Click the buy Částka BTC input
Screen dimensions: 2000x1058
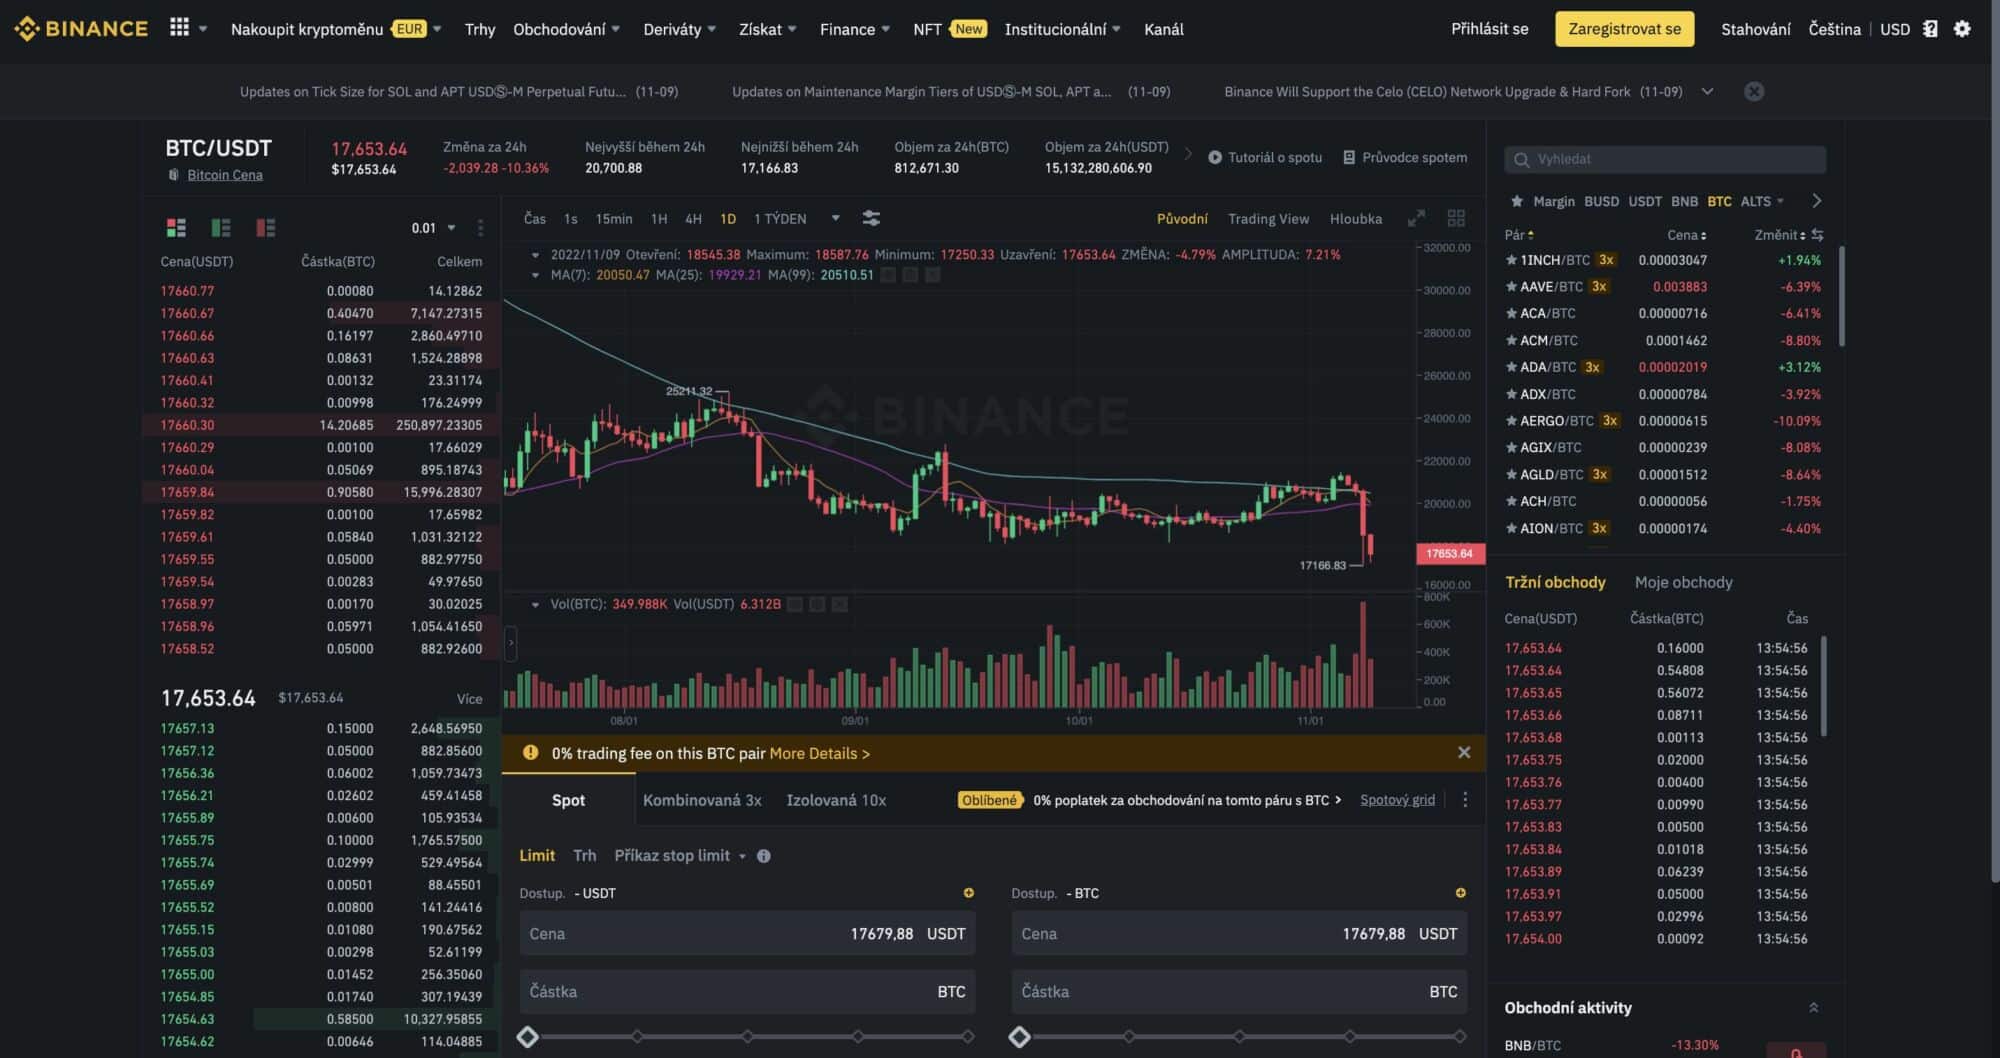click(x=747, y=991)
